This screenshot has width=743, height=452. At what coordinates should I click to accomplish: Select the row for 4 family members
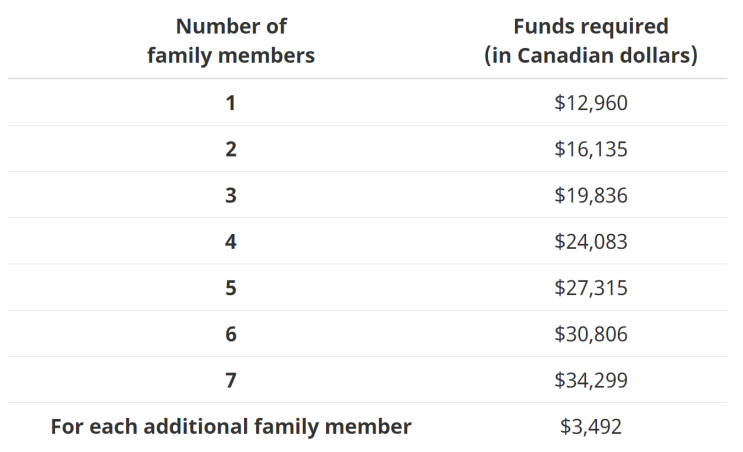pyautogui.click(x=231, y=241)
